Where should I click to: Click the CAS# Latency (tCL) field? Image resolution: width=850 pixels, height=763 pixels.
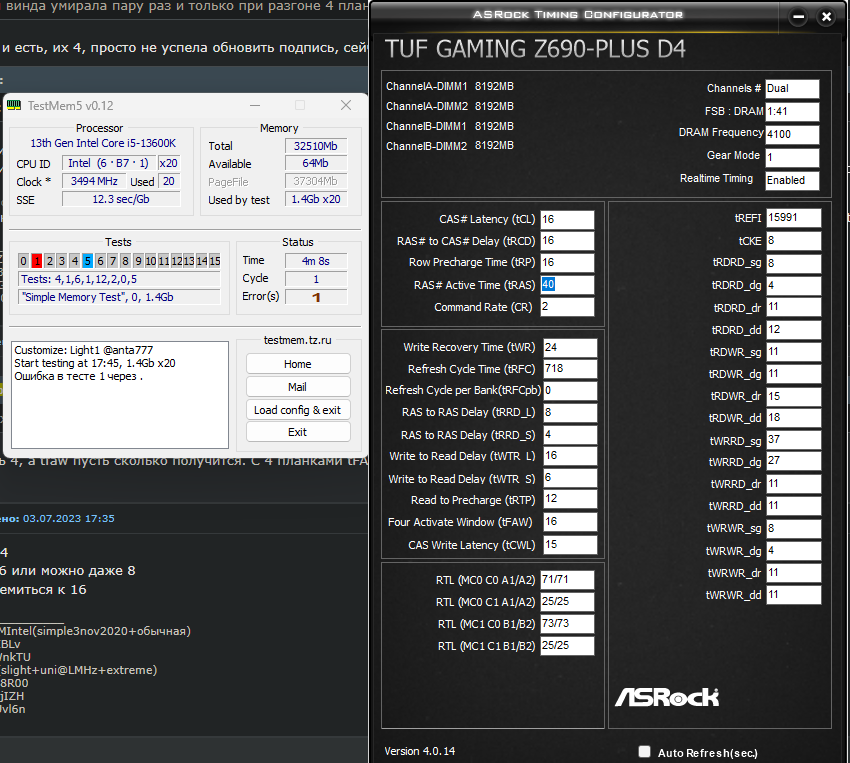567,219
